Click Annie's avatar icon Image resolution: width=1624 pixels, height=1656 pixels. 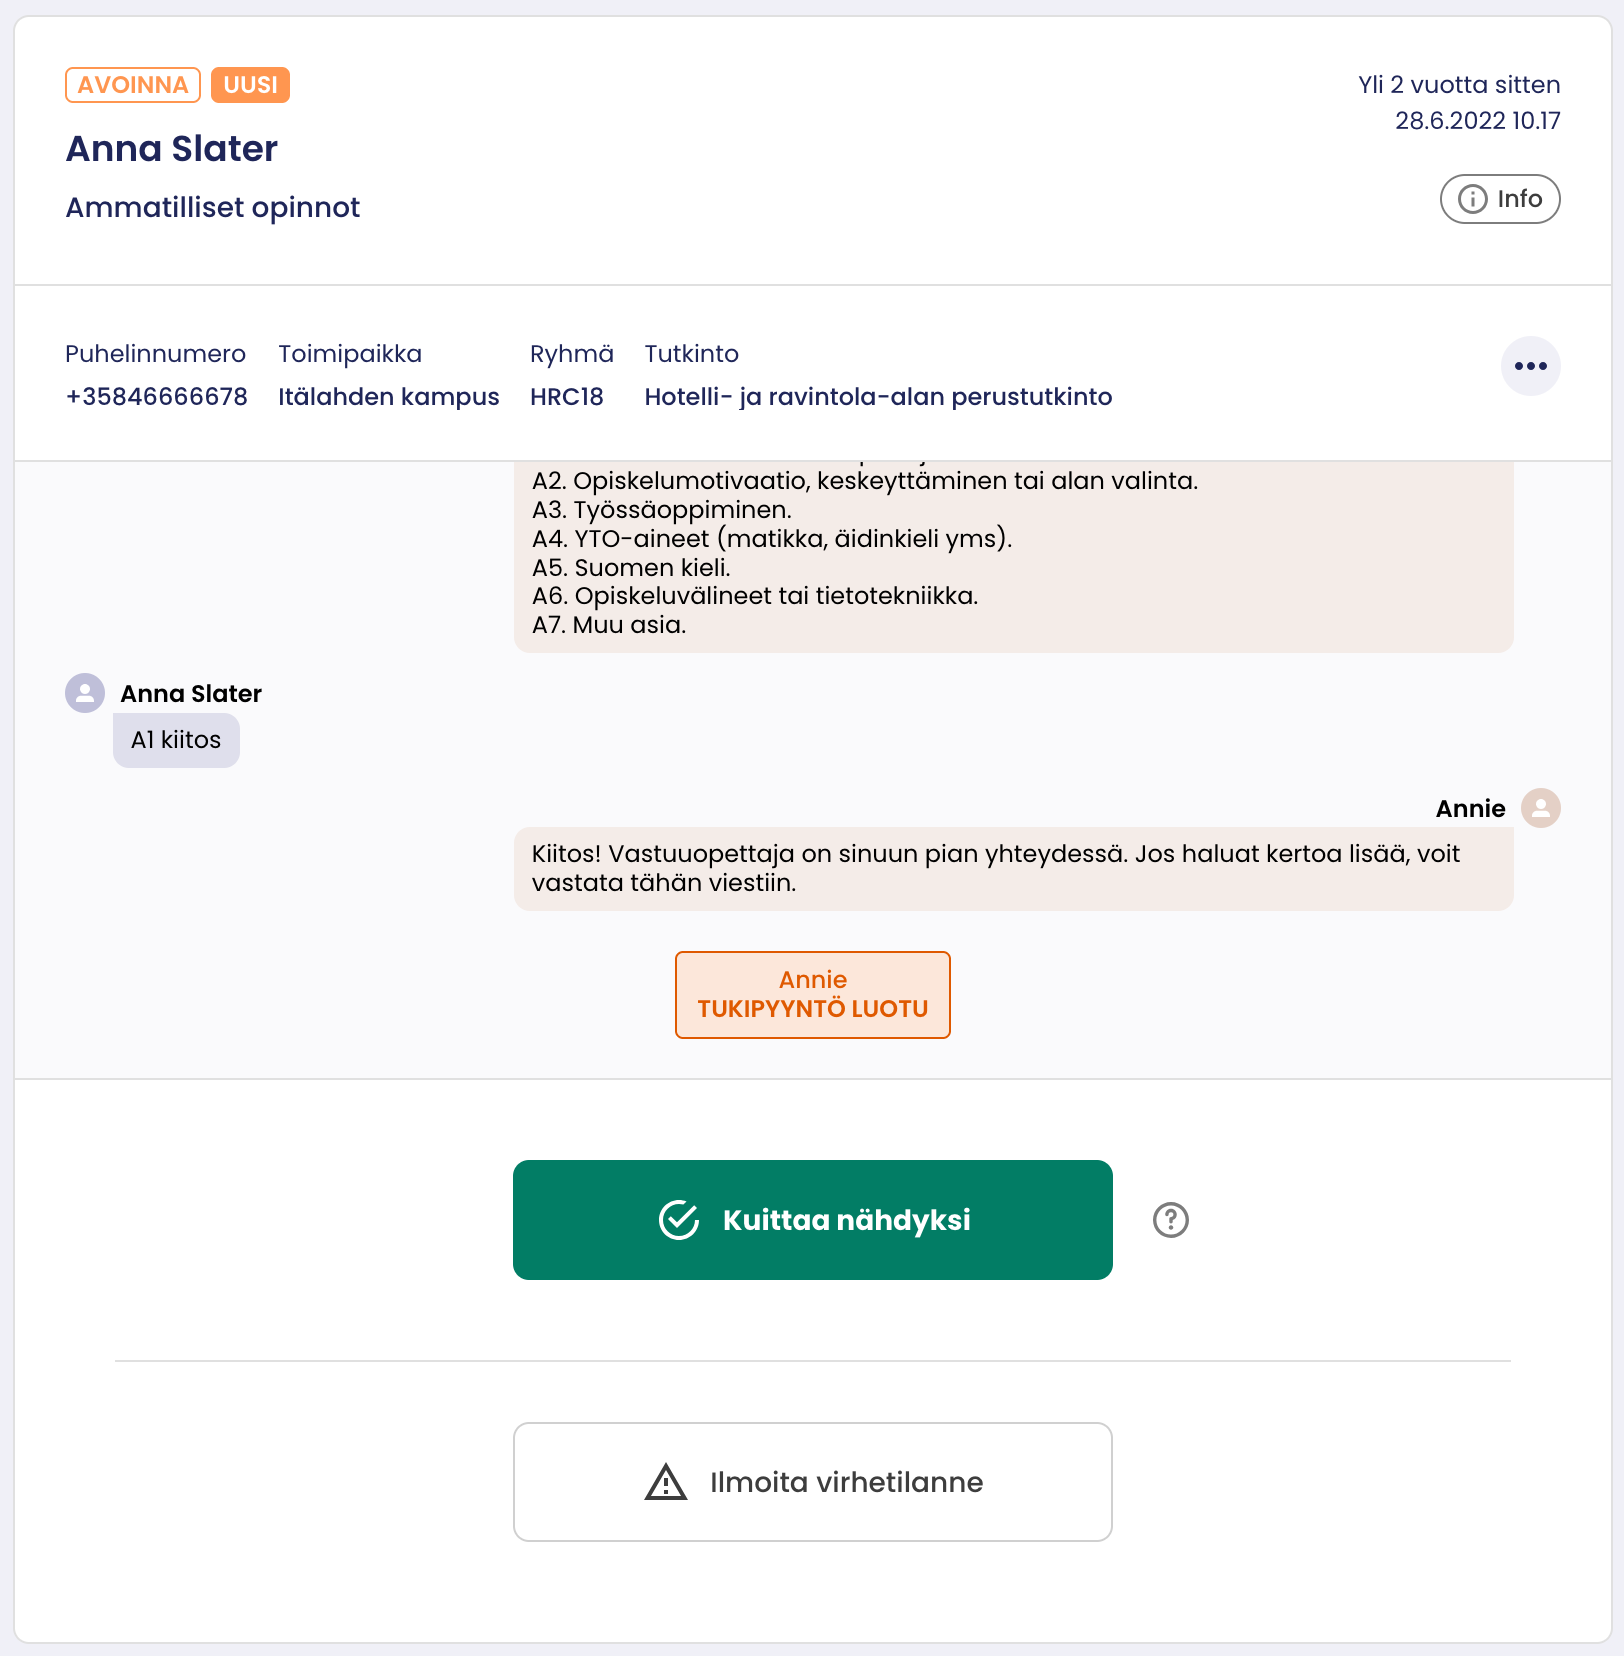click(x=1541, y=808)
